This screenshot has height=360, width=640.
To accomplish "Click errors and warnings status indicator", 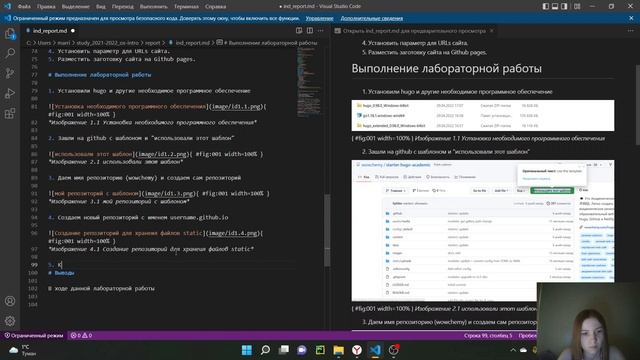I will 81,336.
